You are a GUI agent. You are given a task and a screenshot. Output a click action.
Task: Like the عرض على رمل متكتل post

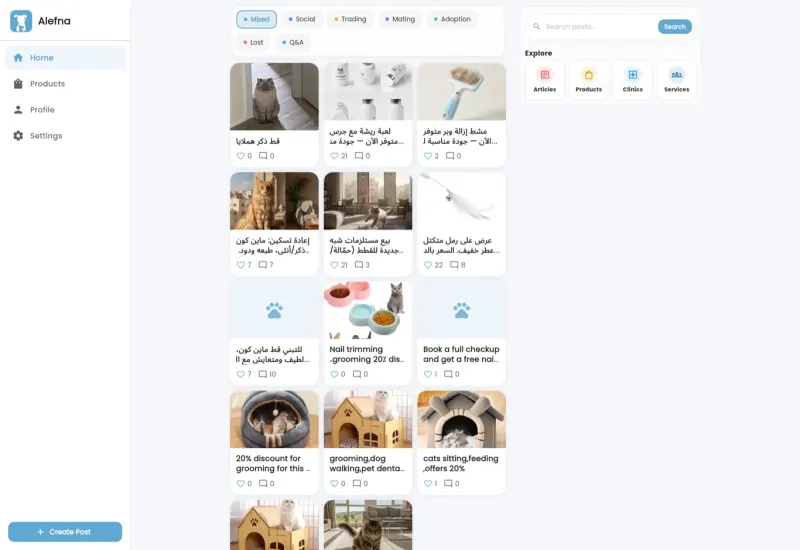[428, 265]
